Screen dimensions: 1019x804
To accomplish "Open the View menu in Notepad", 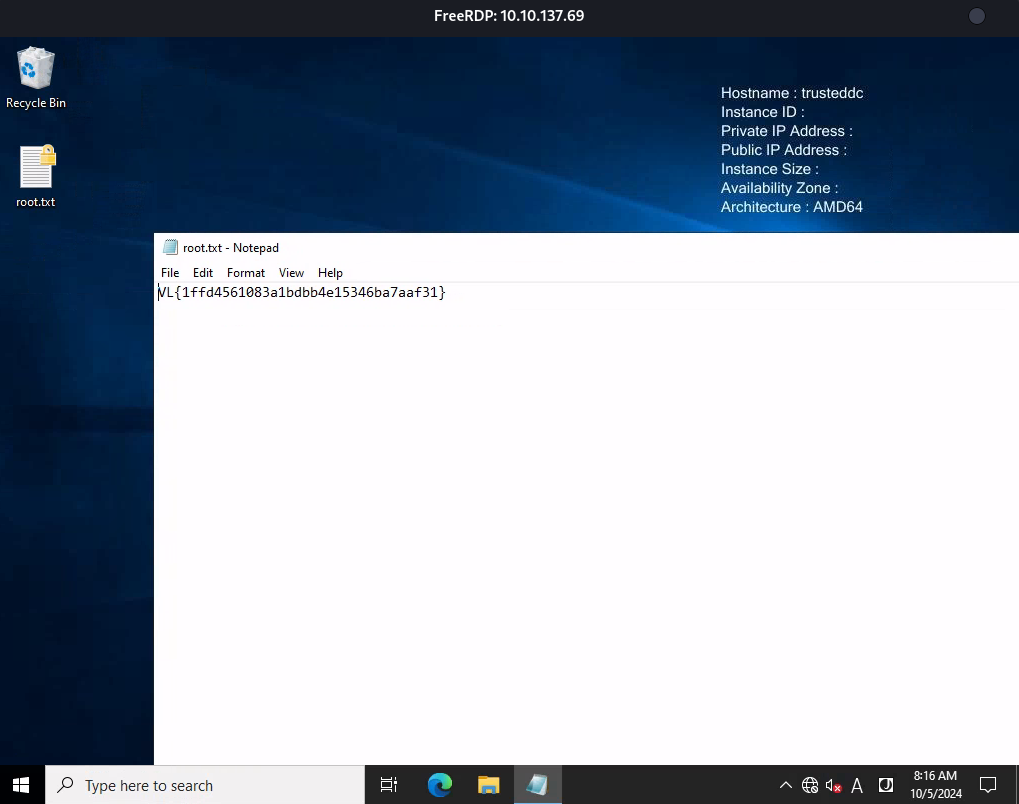I will pos(291,273).
